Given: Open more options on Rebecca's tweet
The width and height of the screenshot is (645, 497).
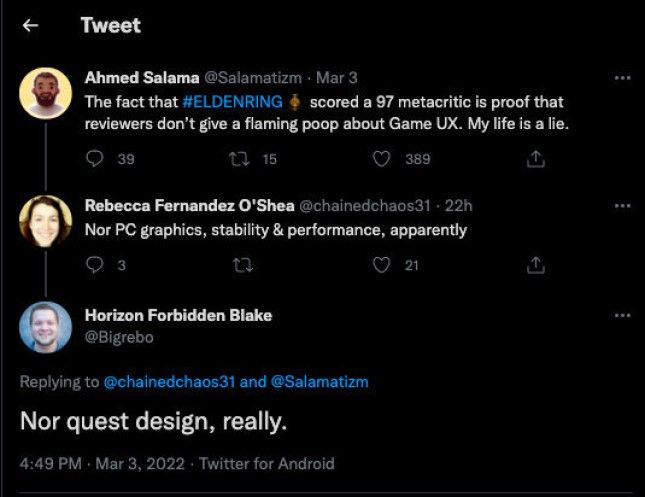Looking at the screenshot, I should 623,206.
